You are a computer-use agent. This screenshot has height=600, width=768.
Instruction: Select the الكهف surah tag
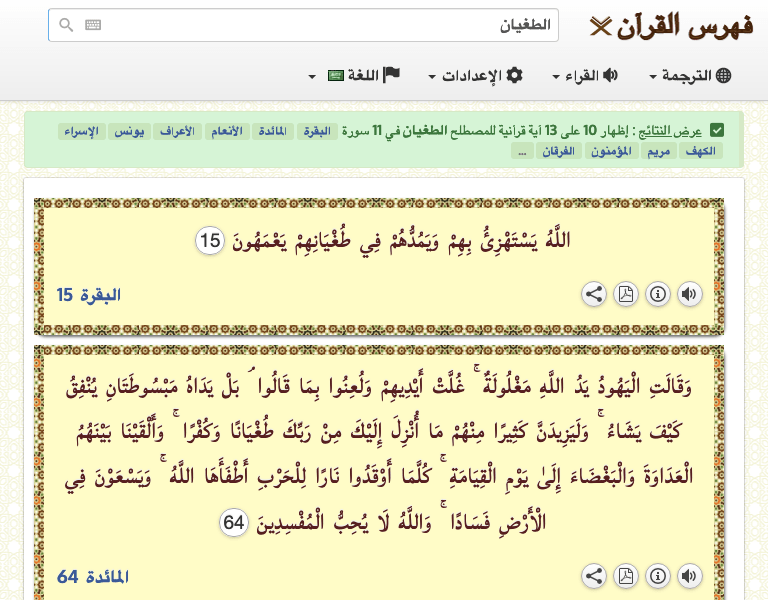pos(701,151)
